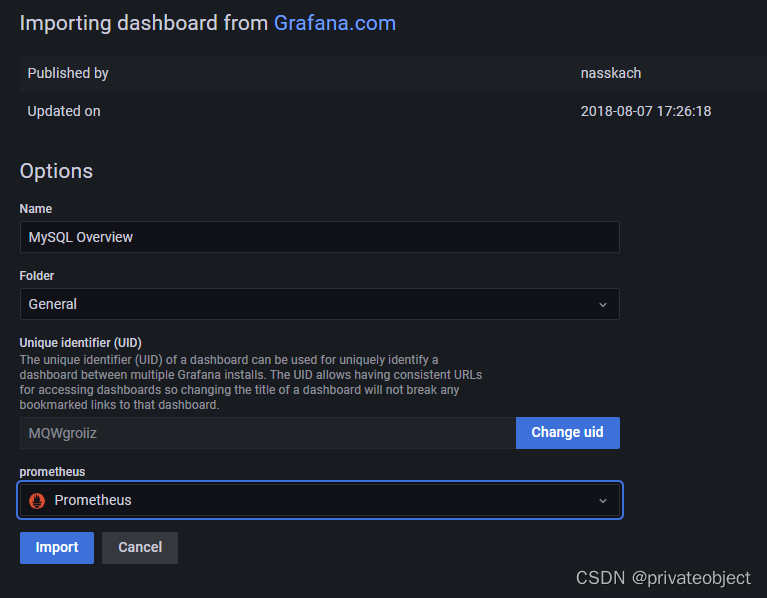Screen dimensions: 767x598
Task: Select the date 2018-08-07 17:26:18
Action: (x=646, y=111)
